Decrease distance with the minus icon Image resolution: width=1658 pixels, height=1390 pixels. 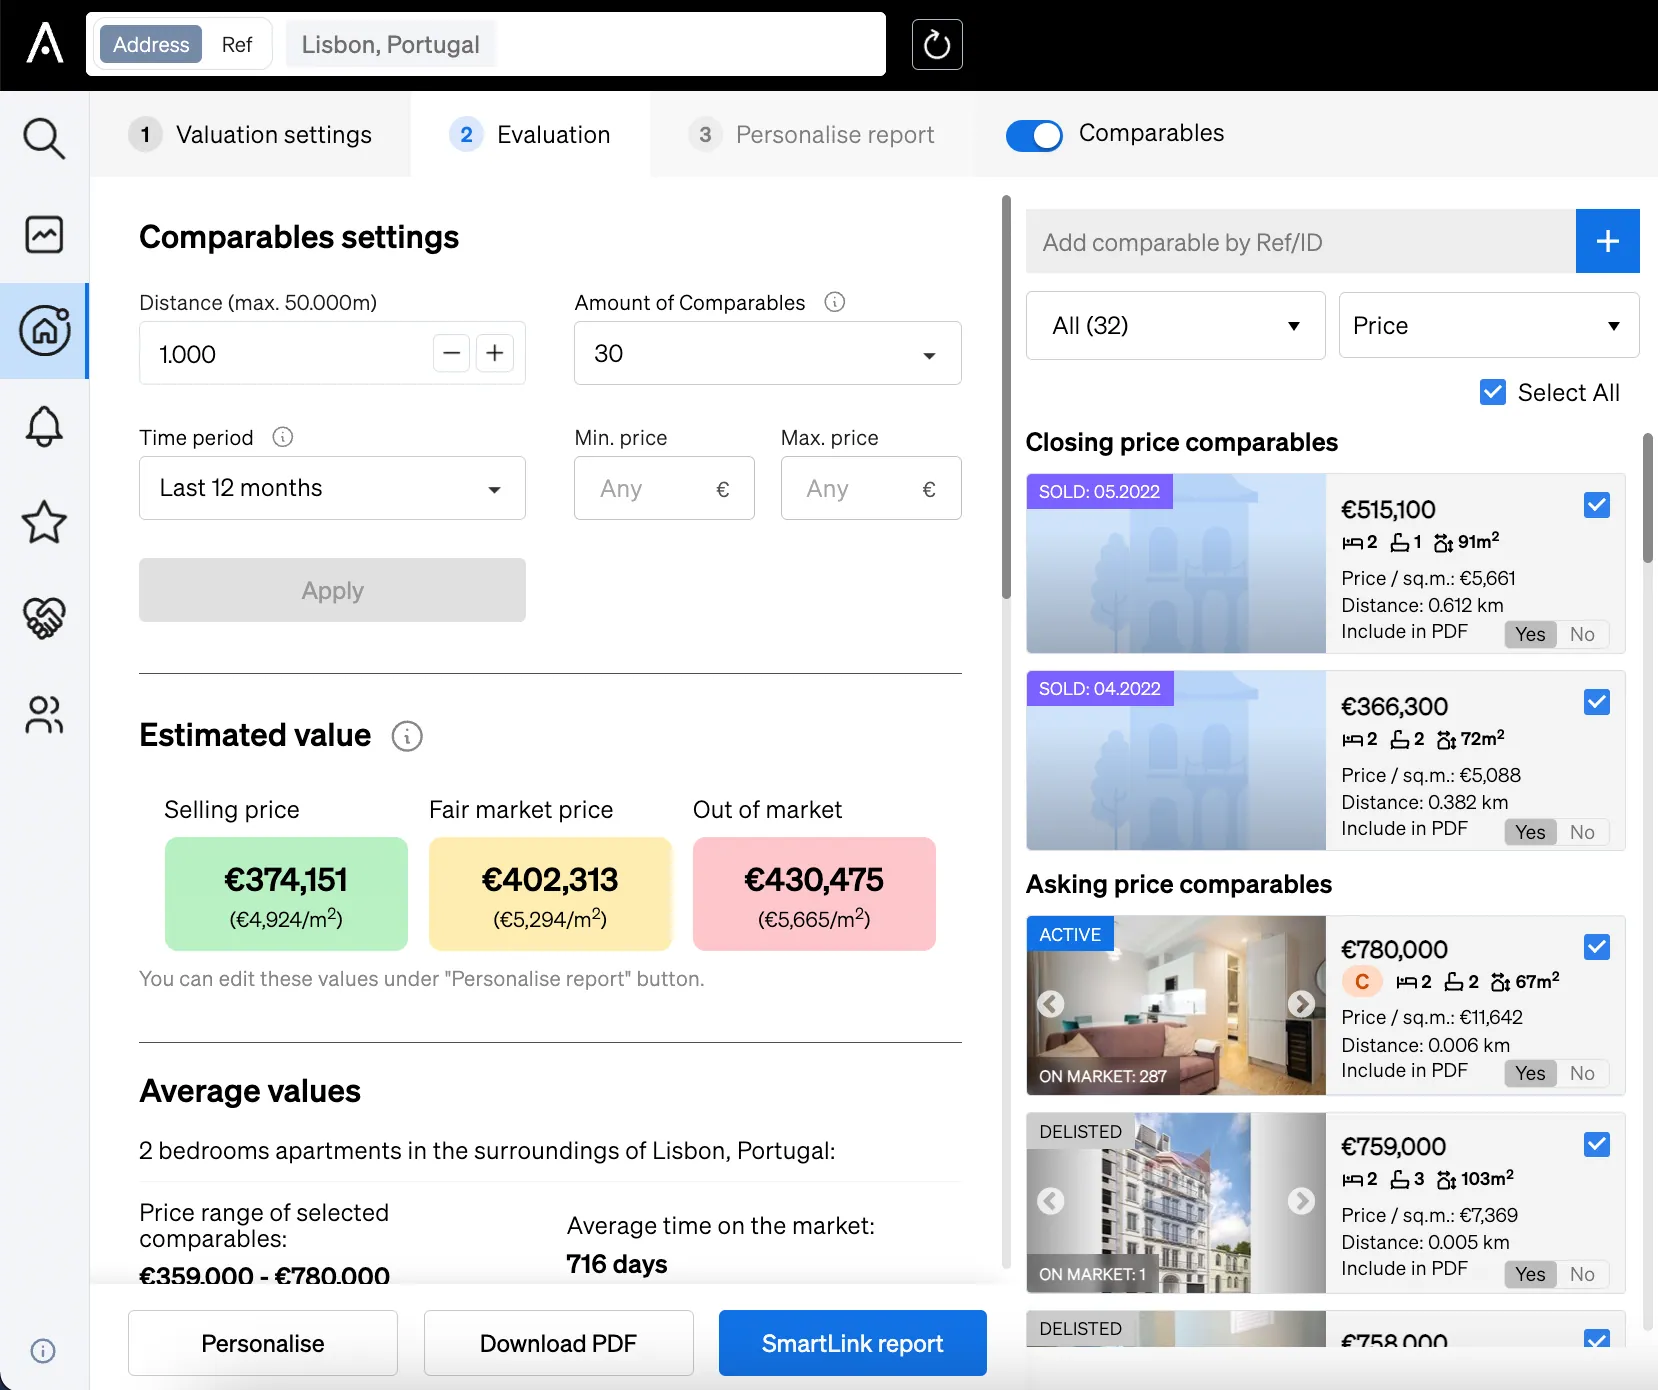coord(452,353)
